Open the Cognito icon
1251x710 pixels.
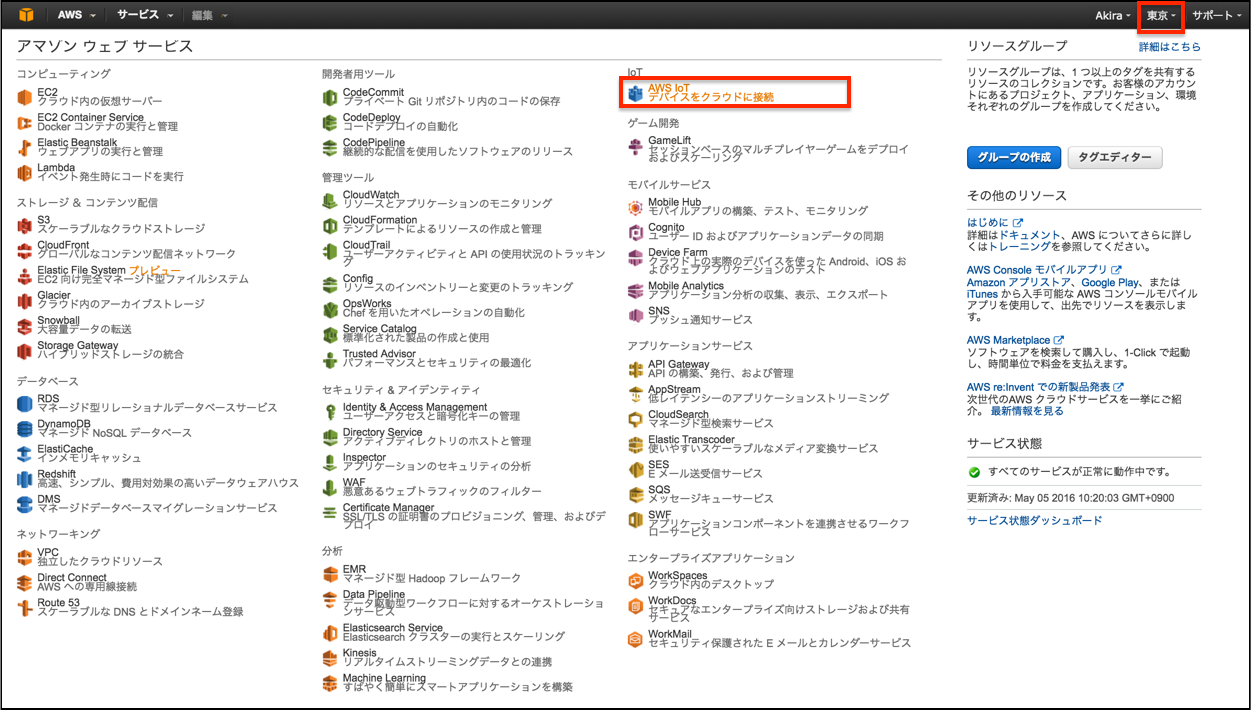tap(635, 232)
